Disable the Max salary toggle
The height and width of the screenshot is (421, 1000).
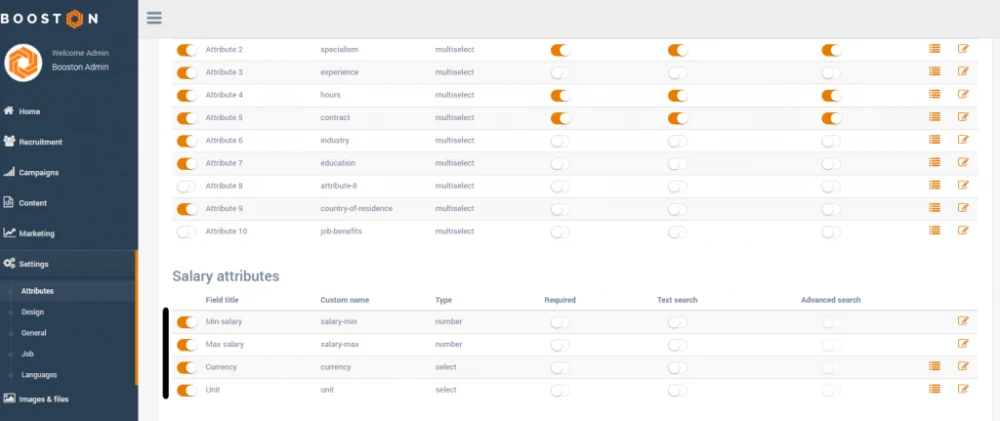pyautogui.click(x=186, y=345)
